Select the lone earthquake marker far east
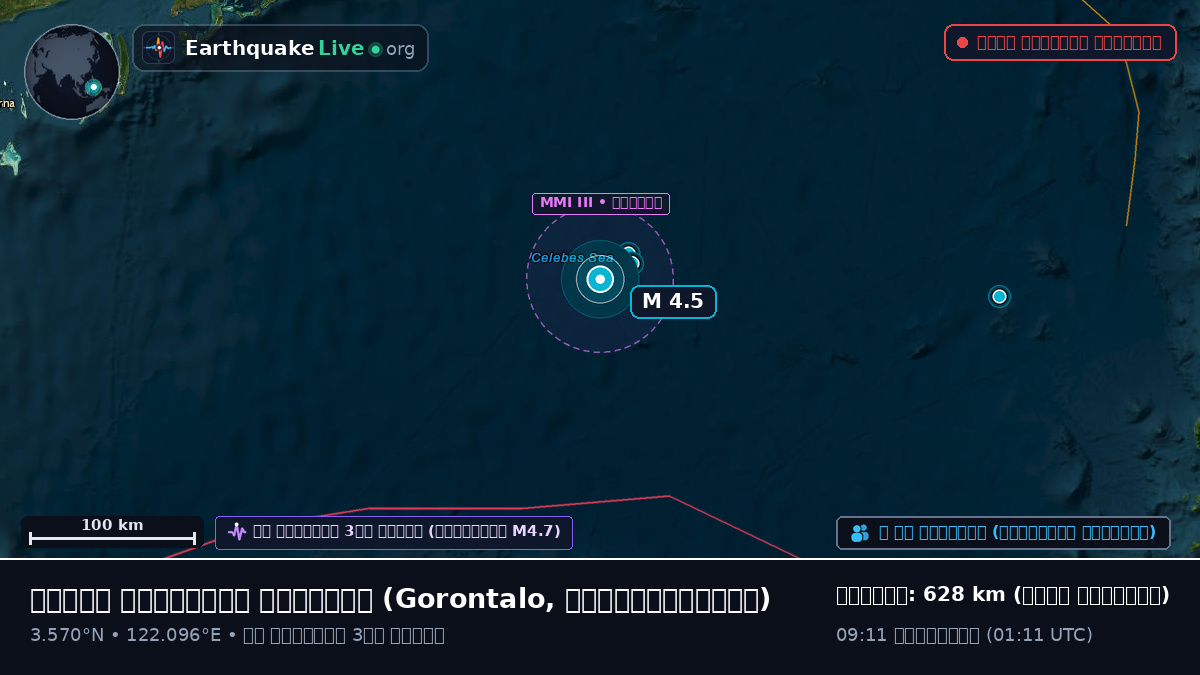 pyautogui.click(x=999, y=296)
